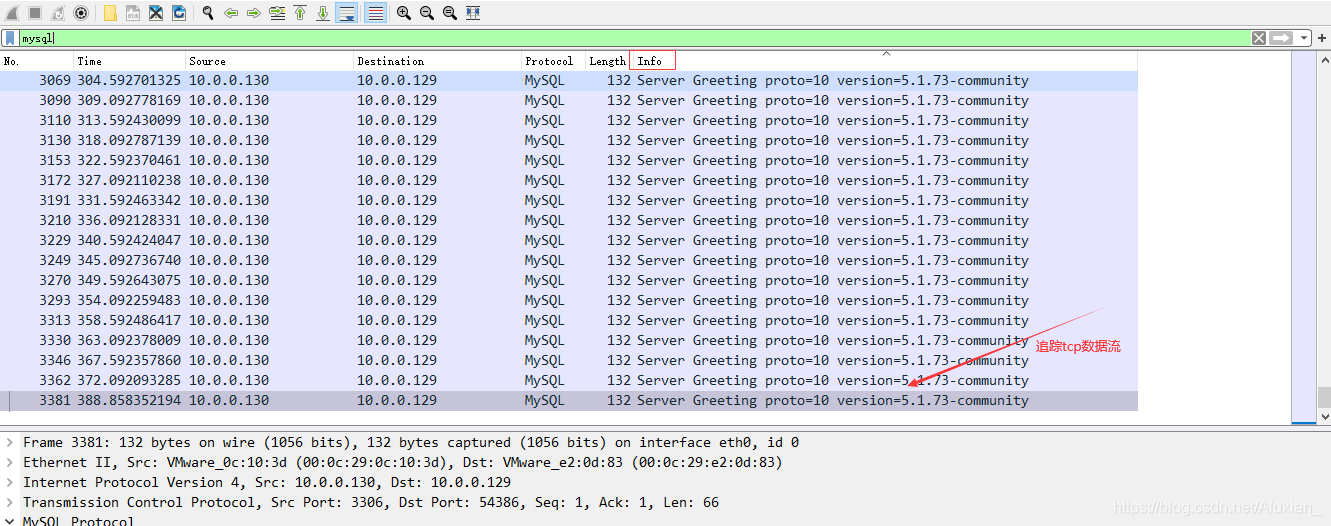Screen dimensions: 1331x526
Task: Click scrollbar down arrow in packet list
Action: 1324,417
